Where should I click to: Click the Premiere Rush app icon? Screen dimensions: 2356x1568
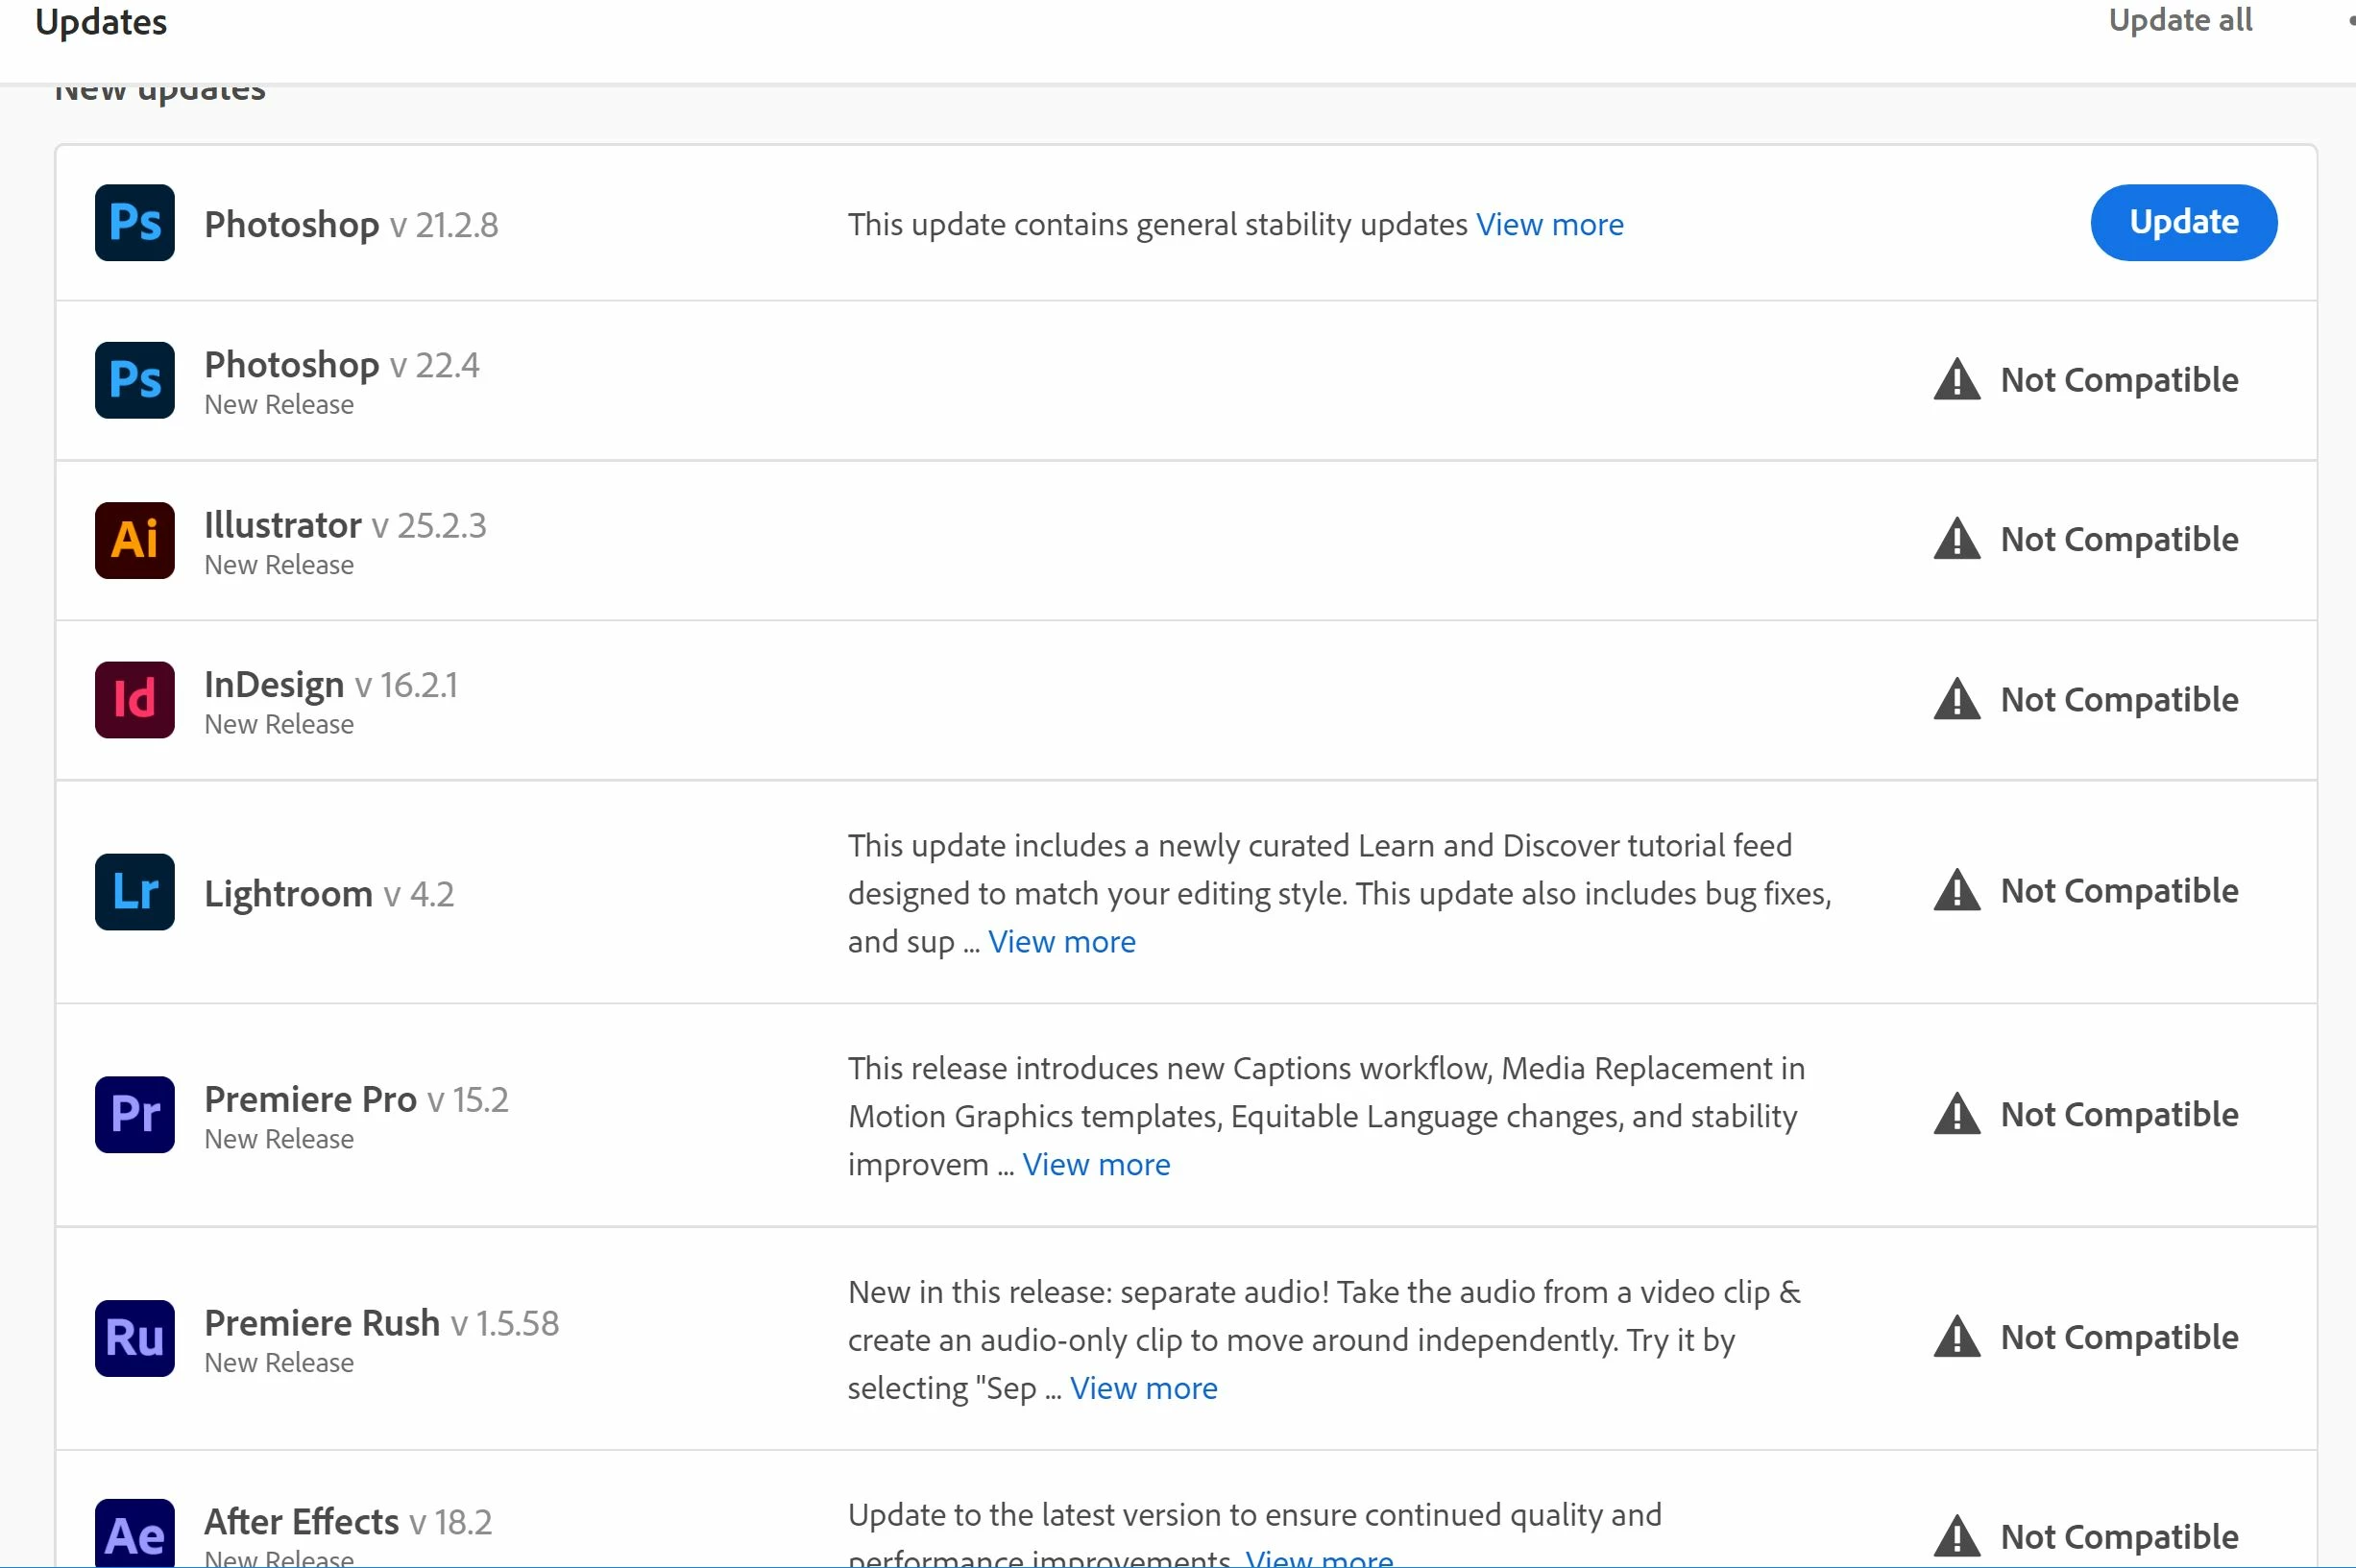tap(135, 1338)
